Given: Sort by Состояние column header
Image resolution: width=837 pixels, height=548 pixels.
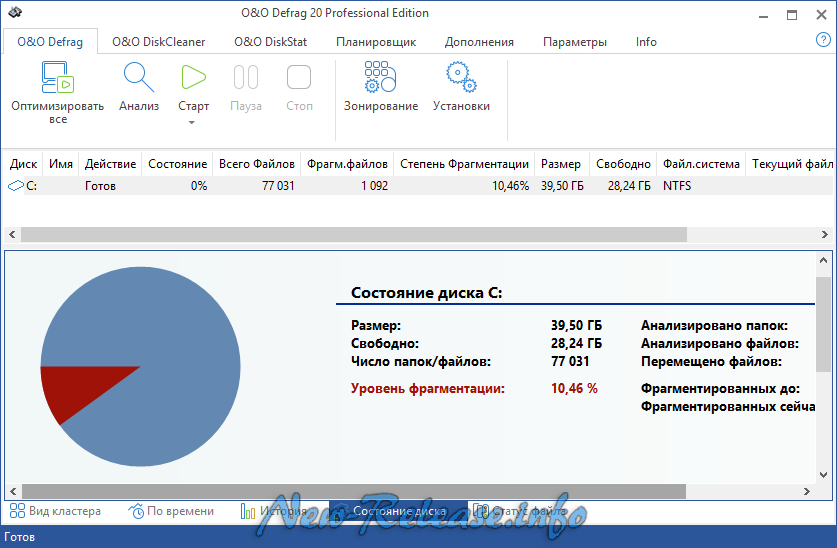Looking at the screenshot, I should click(x=177, y=164).
